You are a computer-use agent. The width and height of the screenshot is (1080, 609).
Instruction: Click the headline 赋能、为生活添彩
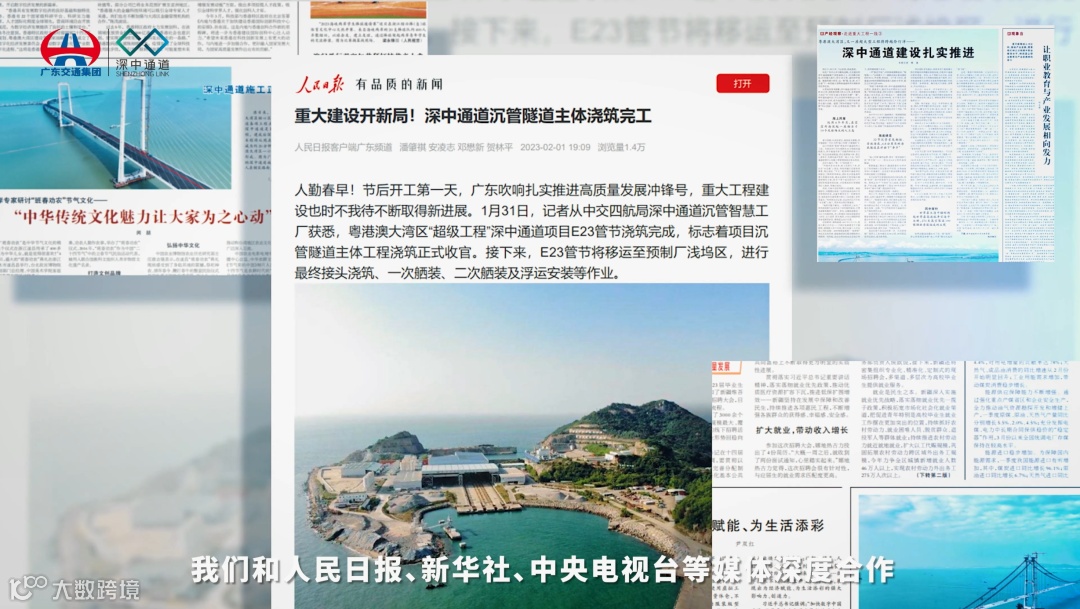(x=767, y=526)
